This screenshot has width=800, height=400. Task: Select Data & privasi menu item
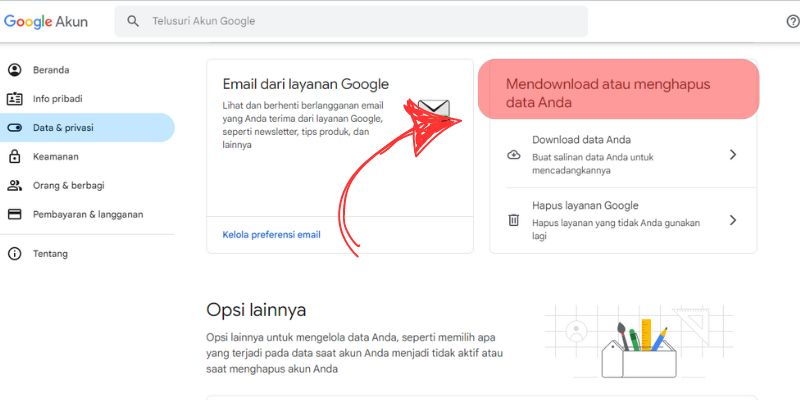(x=87, y=128)
